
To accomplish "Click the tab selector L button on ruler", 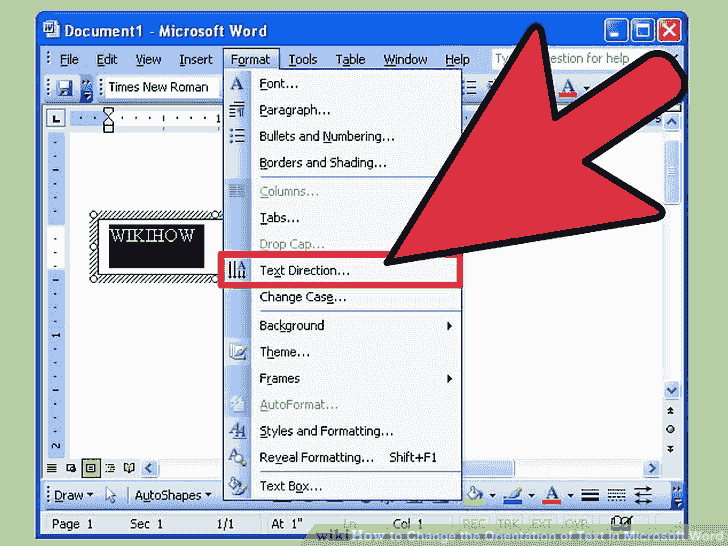I will pos(56,119).
